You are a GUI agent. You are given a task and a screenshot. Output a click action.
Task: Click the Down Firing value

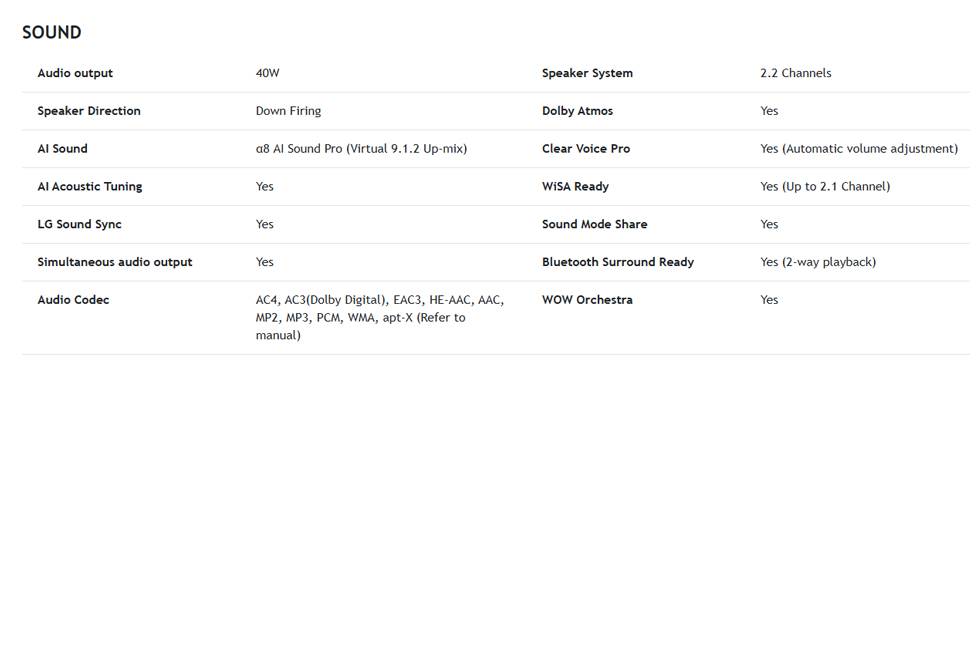(288, 111)
